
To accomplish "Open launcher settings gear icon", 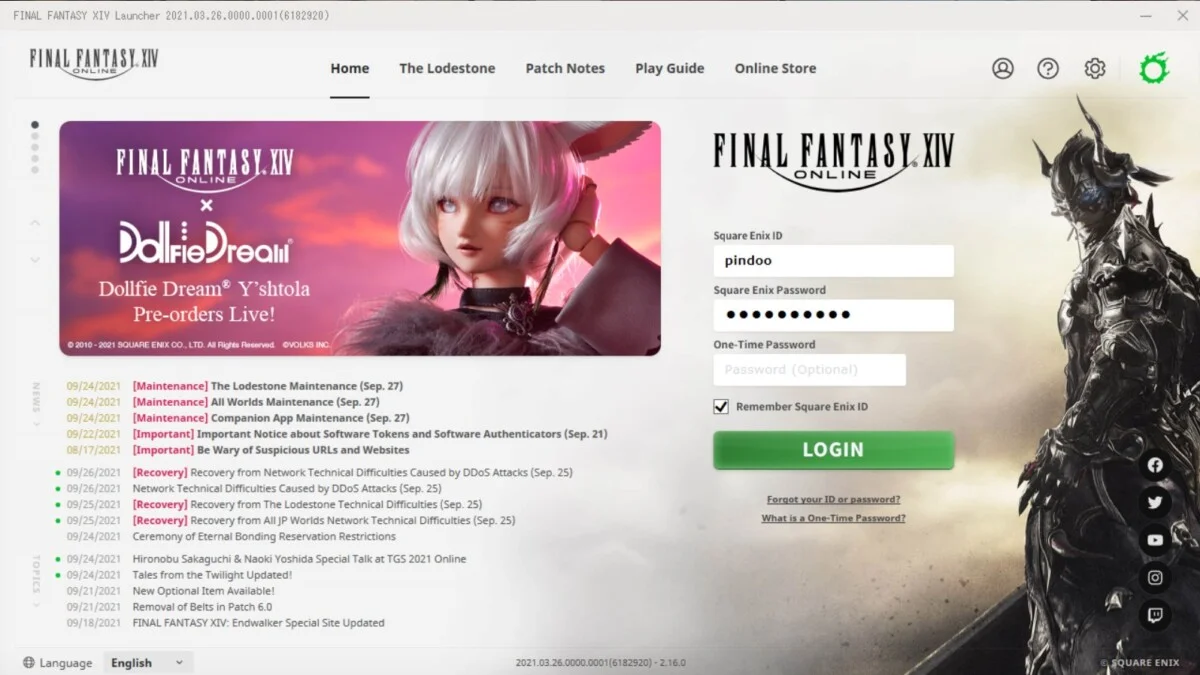I will (1095, 68).
